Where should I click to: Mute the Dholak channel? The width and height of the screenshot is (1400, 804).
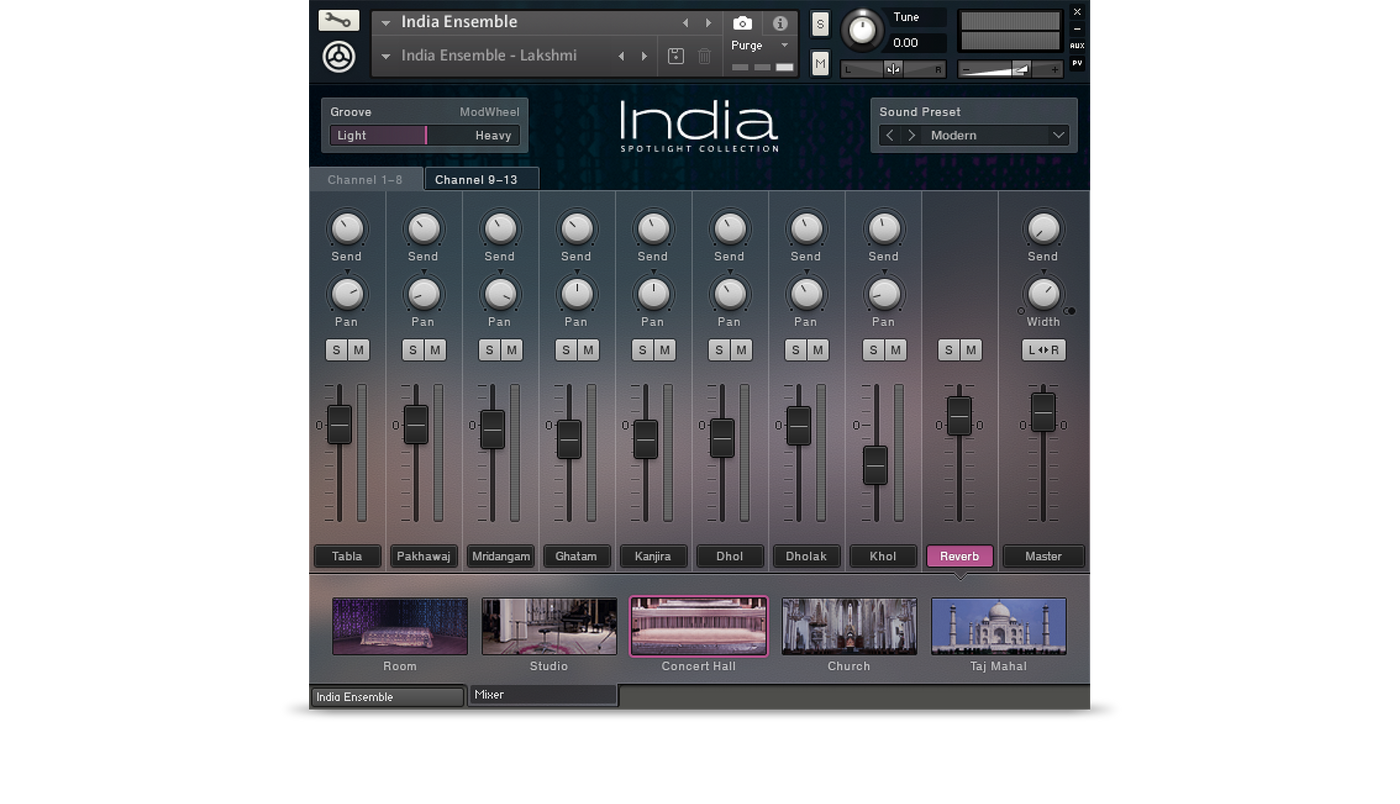pyautogui.click(x=817, y=350)
